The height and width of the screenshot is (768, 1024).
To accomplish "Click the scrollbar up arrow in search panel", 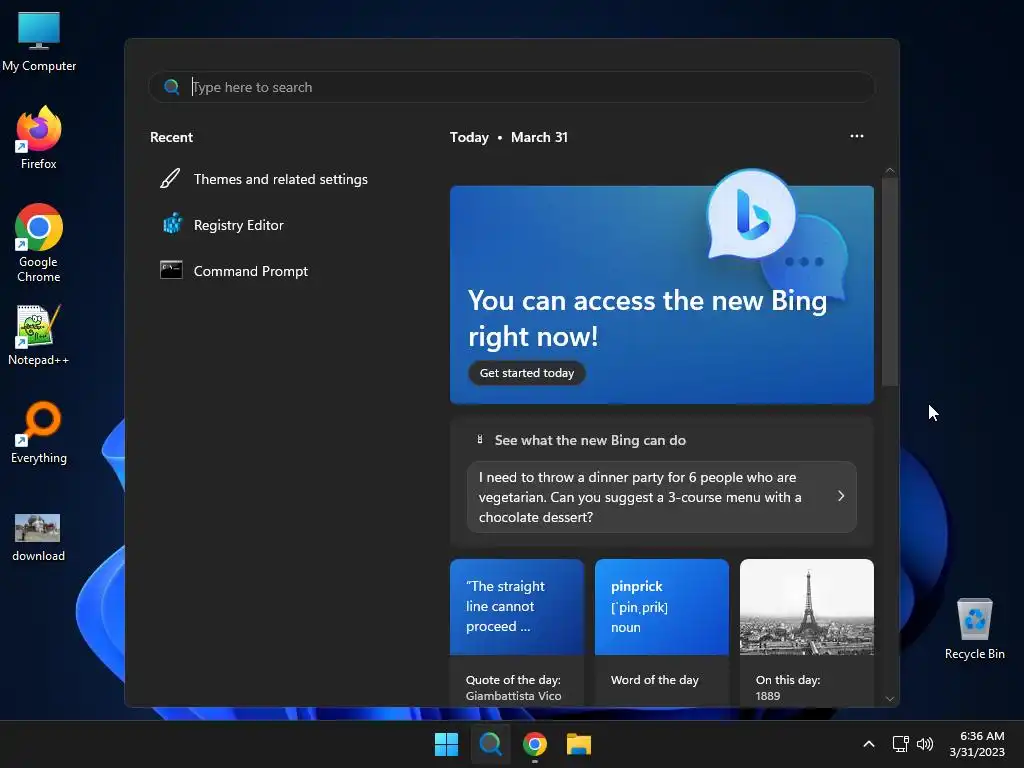I will (x=889, y=170).
